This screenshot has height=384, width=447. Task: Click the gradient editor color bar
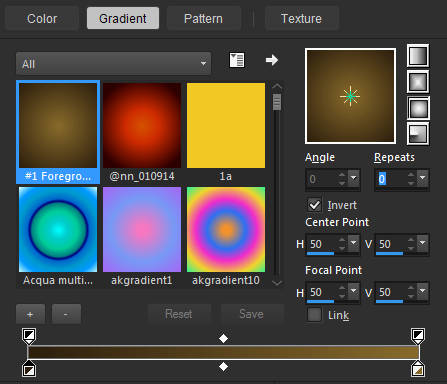tap(223, 352)
